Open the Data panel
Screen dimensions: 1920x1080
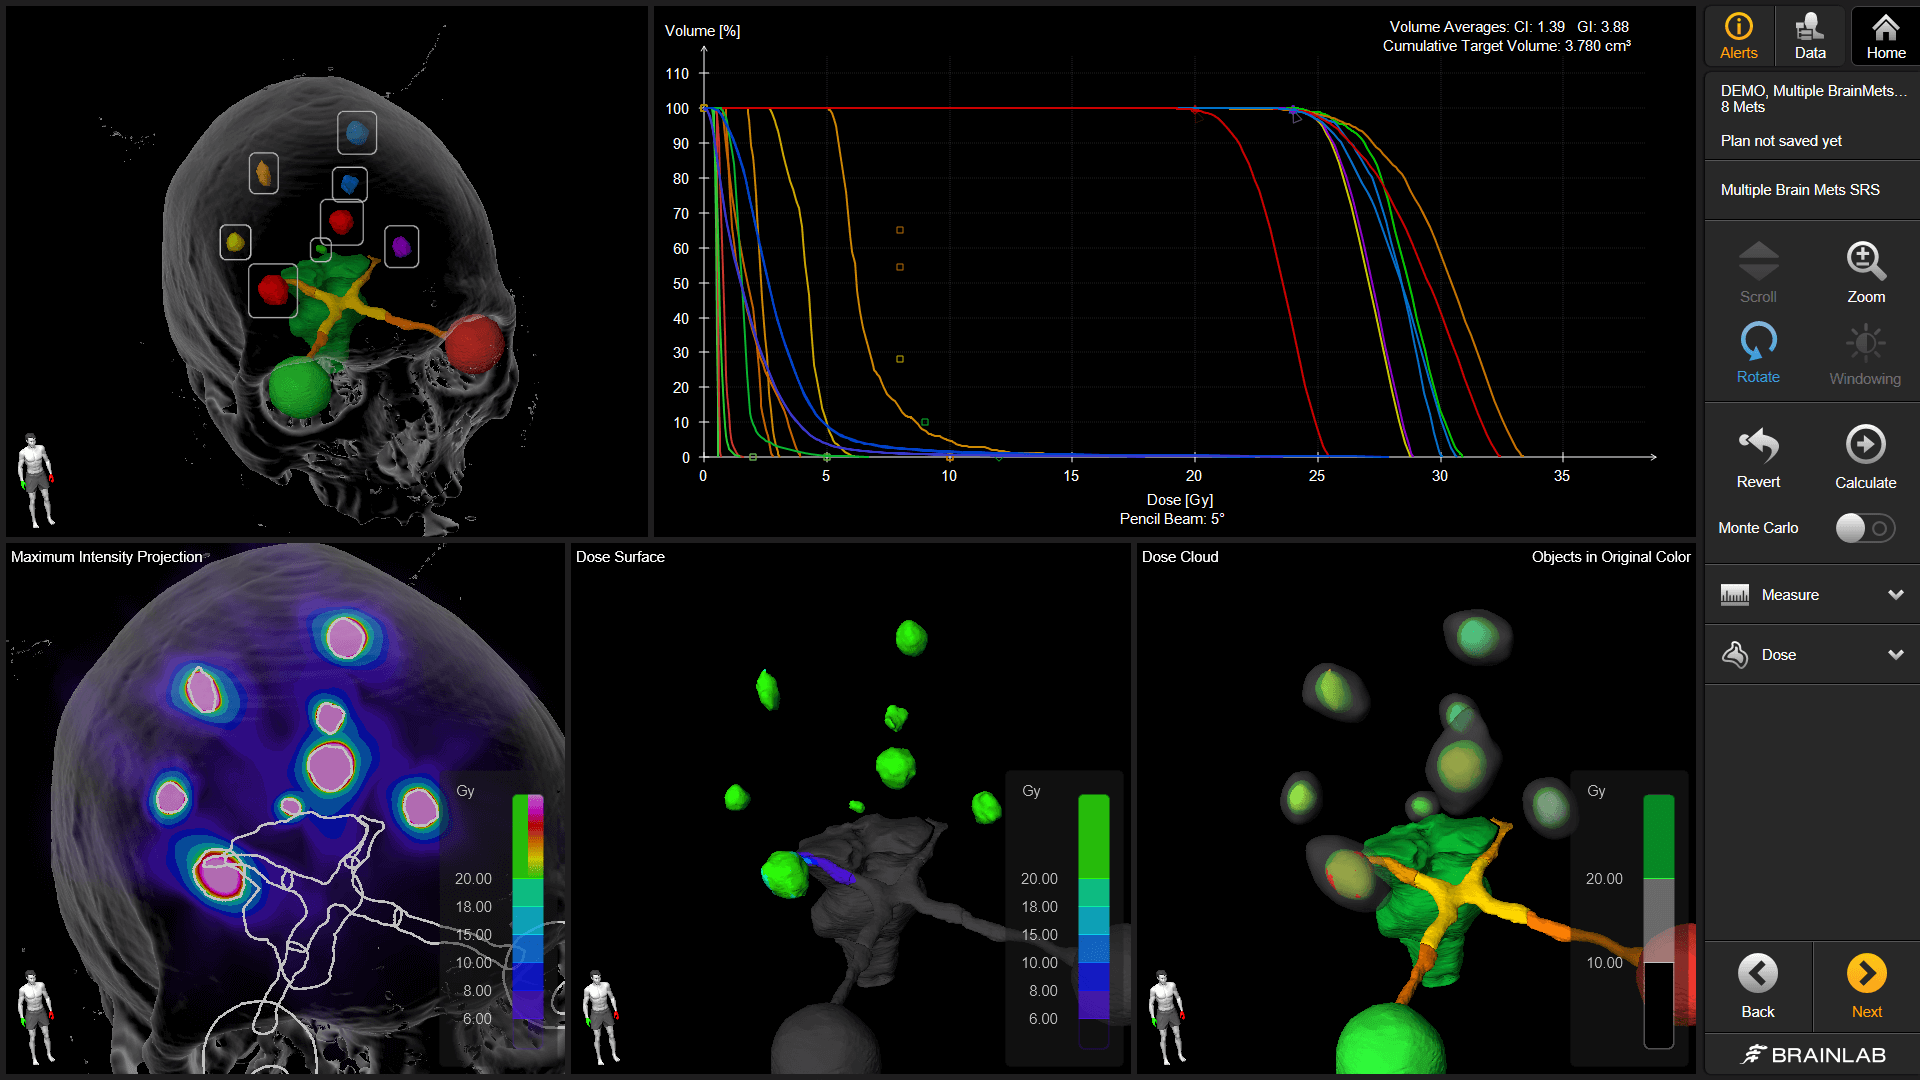1809,35
